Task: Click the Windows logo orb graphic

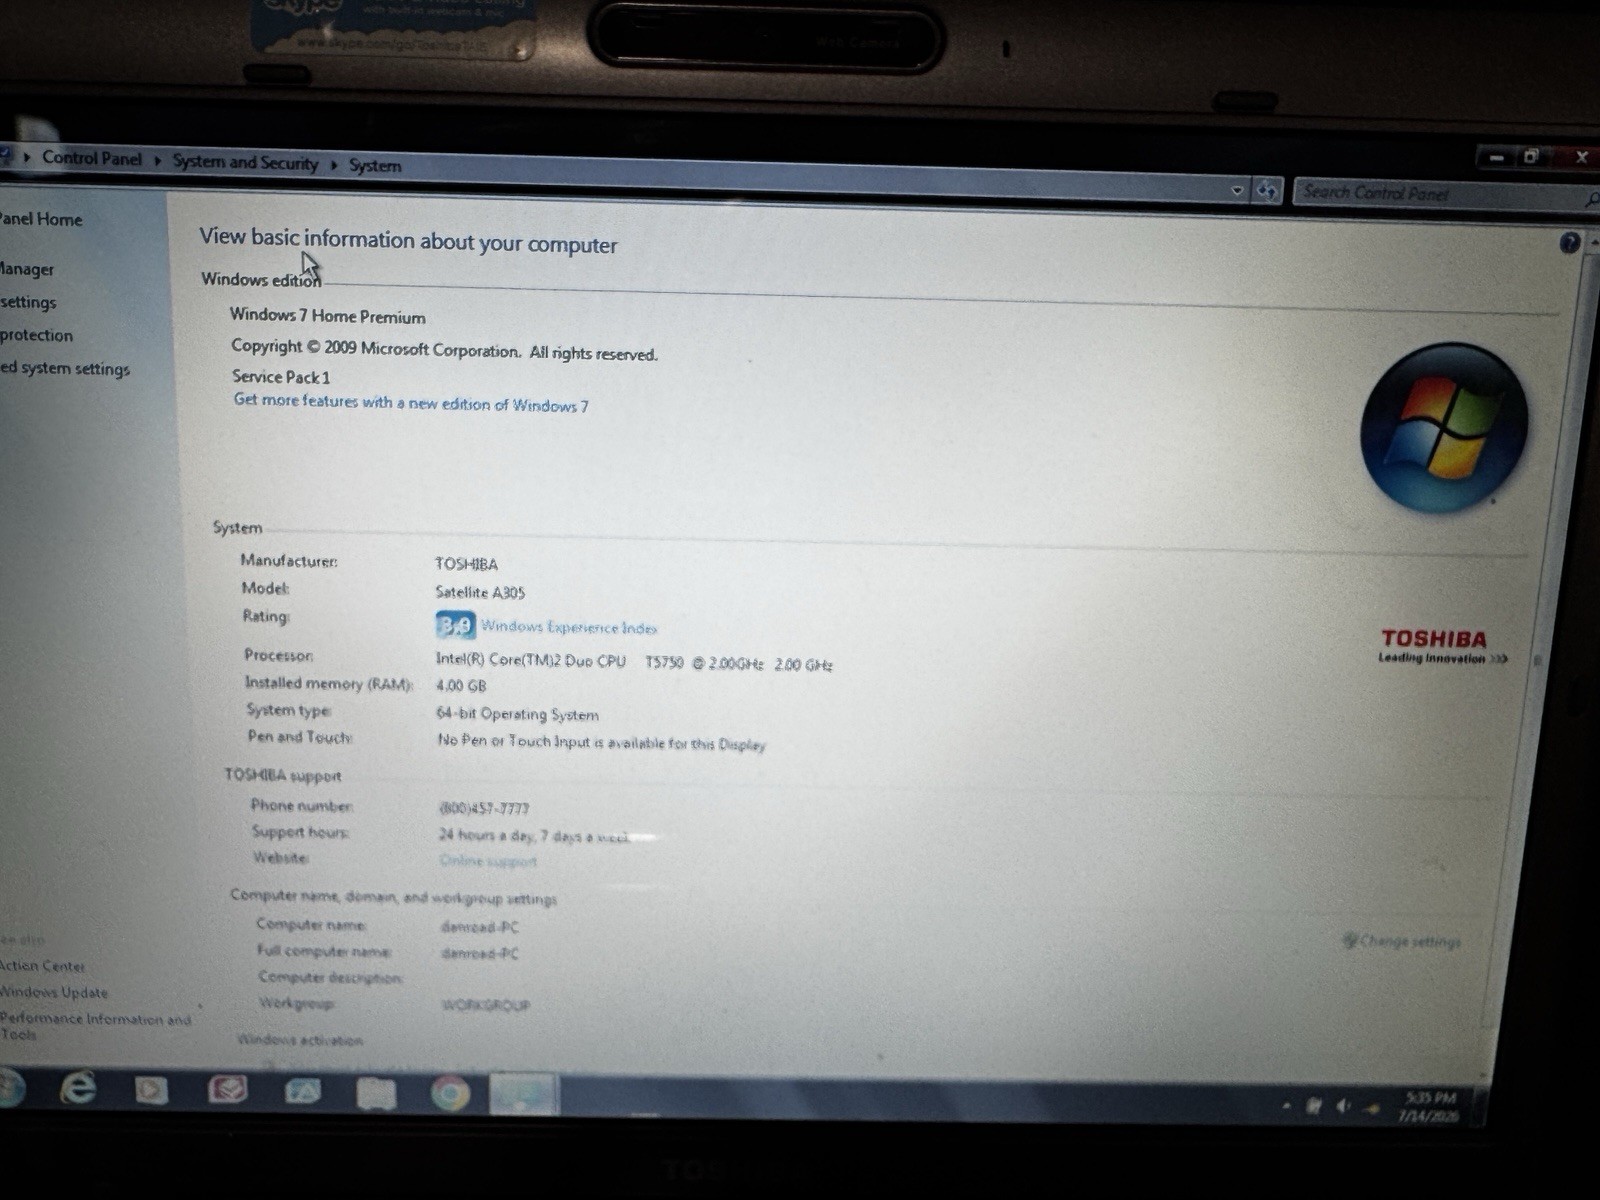Action: (x=1443, y=428)
